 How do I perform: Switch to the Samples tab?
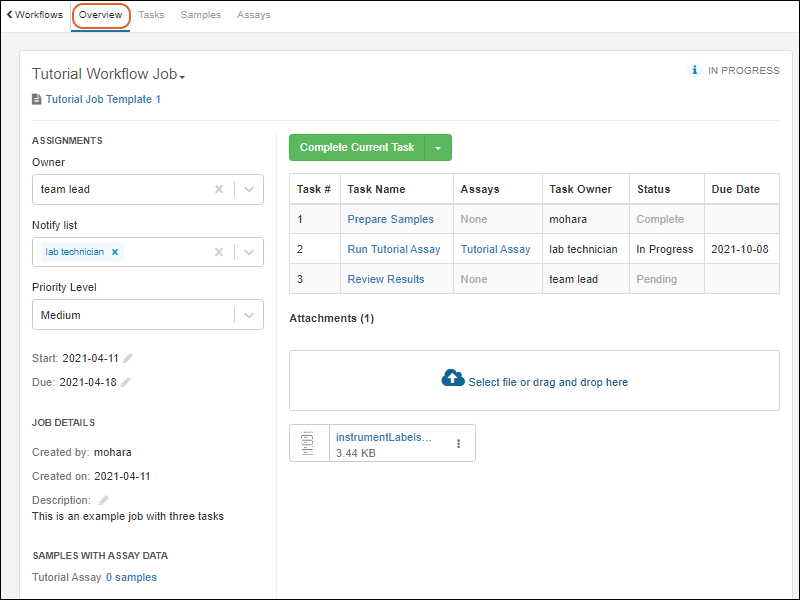tap(201, 15)
